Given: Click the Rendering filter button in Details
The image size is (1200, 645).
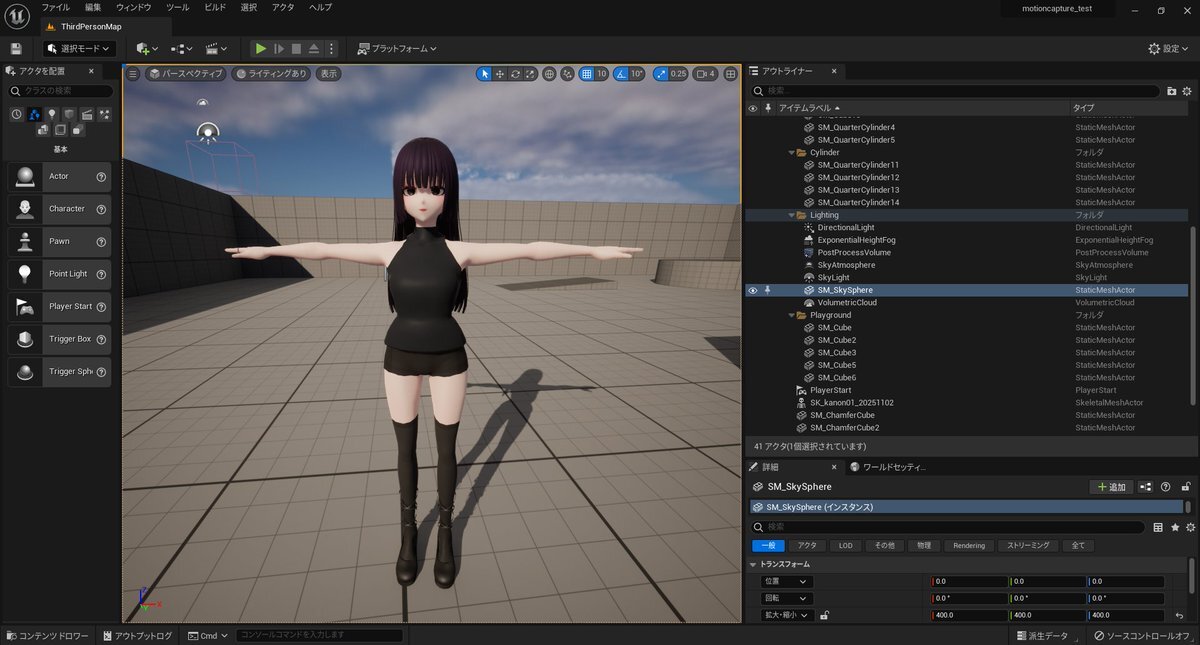Looking at the screenshot, I should pyautogui.click(x=968, y=546).
